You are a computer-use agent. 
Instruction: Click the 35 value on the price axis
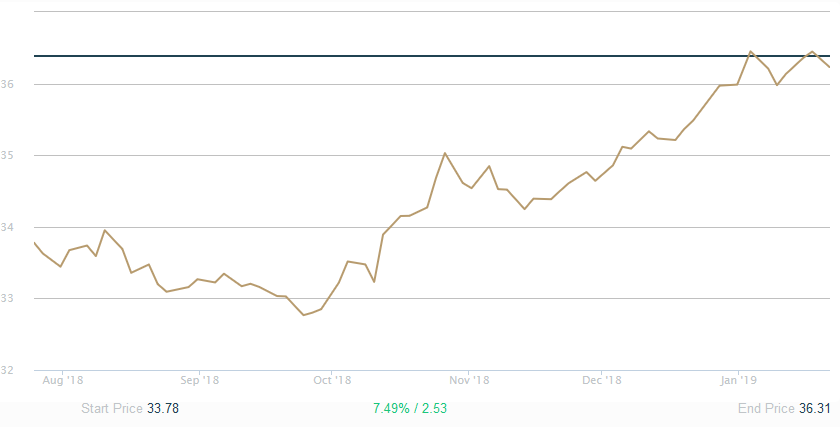pos(7,156)
